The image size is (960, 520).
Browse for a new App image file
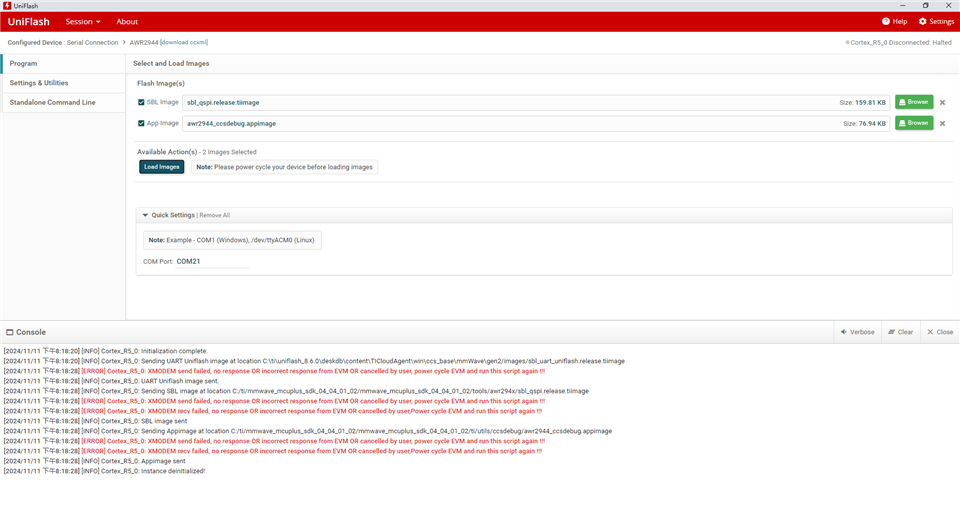pyautogui.click(x=914, y=123)
